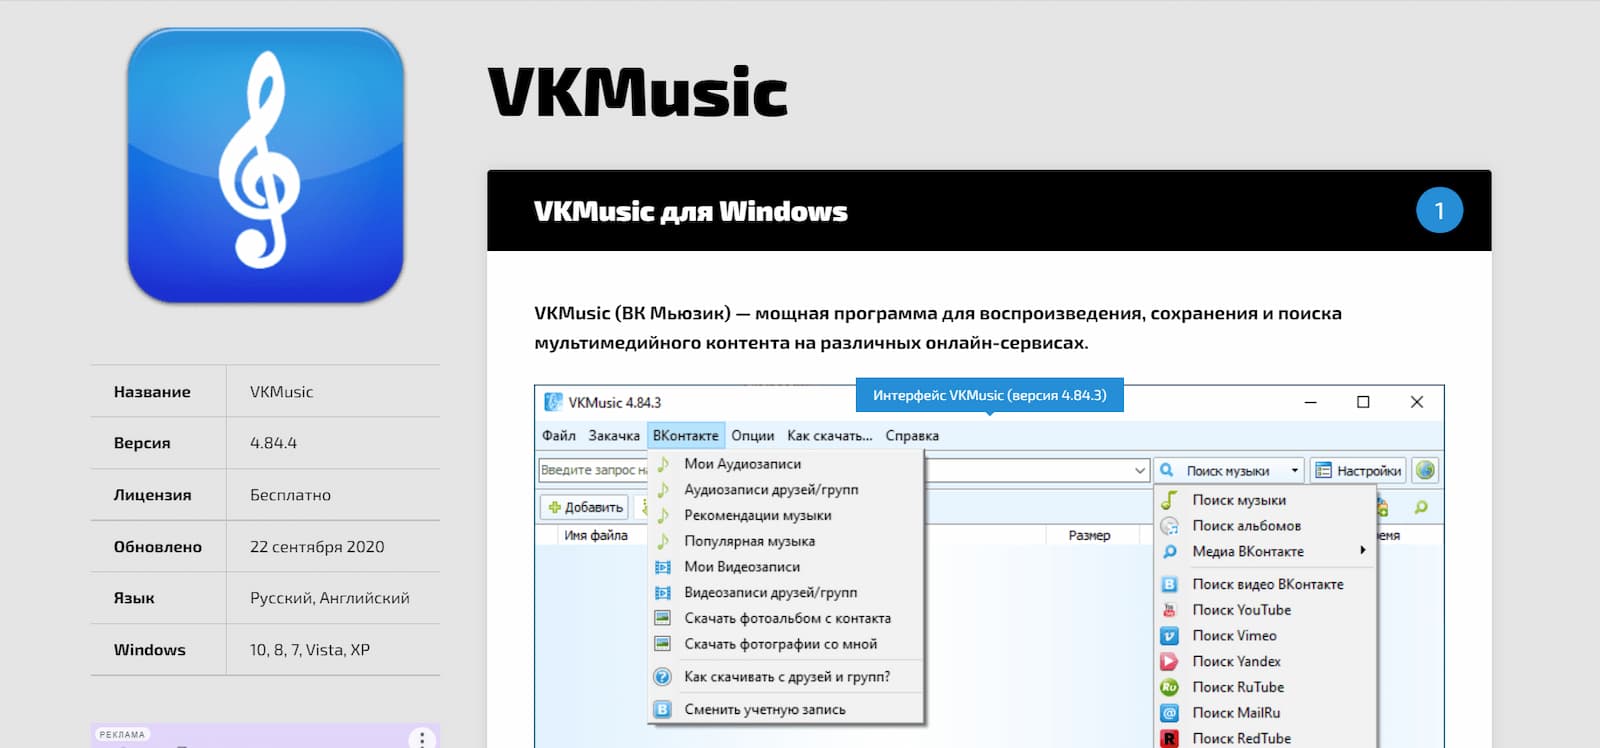The width and height of the screenshot is (1600, 748).
Task: Click the Бесплатно license value
Action: pyautogui.click(x=290, y=495)
